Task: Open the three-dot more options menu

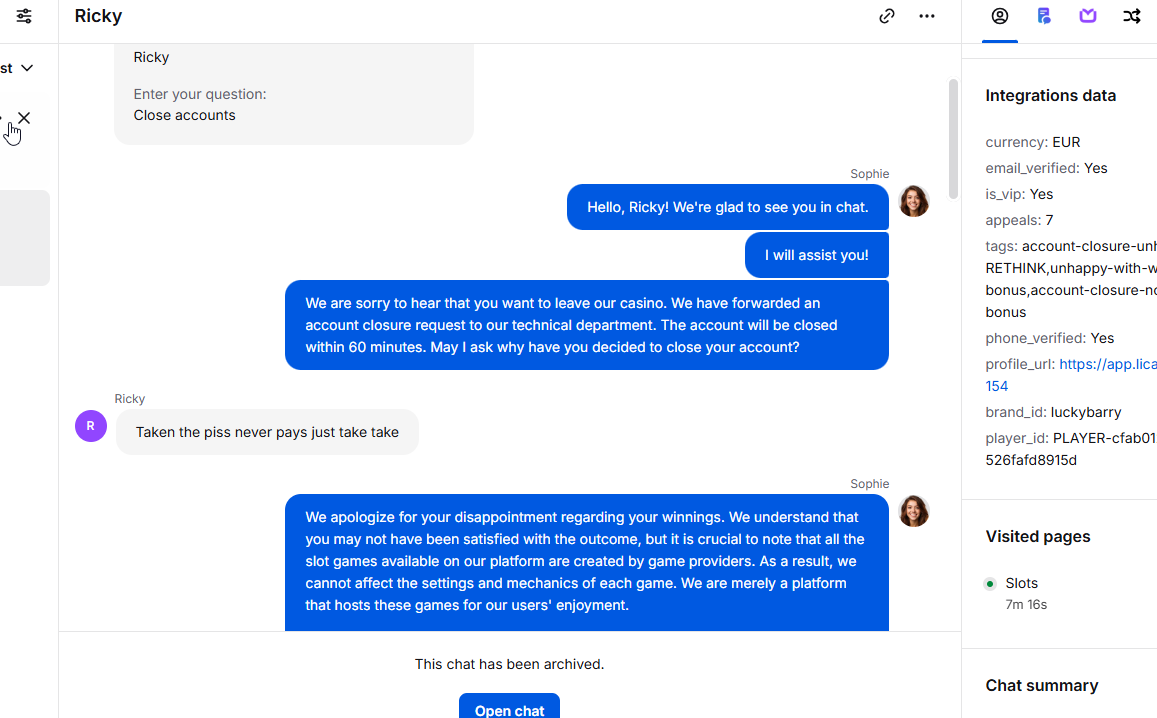Action: [x=927, y=16]
